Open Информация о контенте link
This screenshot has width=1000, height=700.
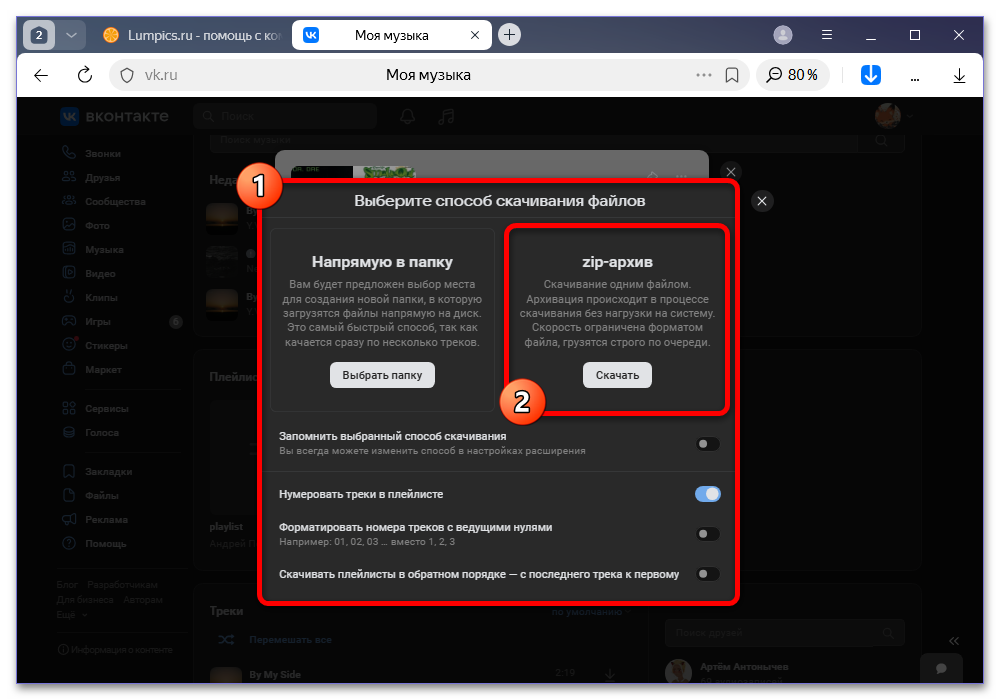115,650
